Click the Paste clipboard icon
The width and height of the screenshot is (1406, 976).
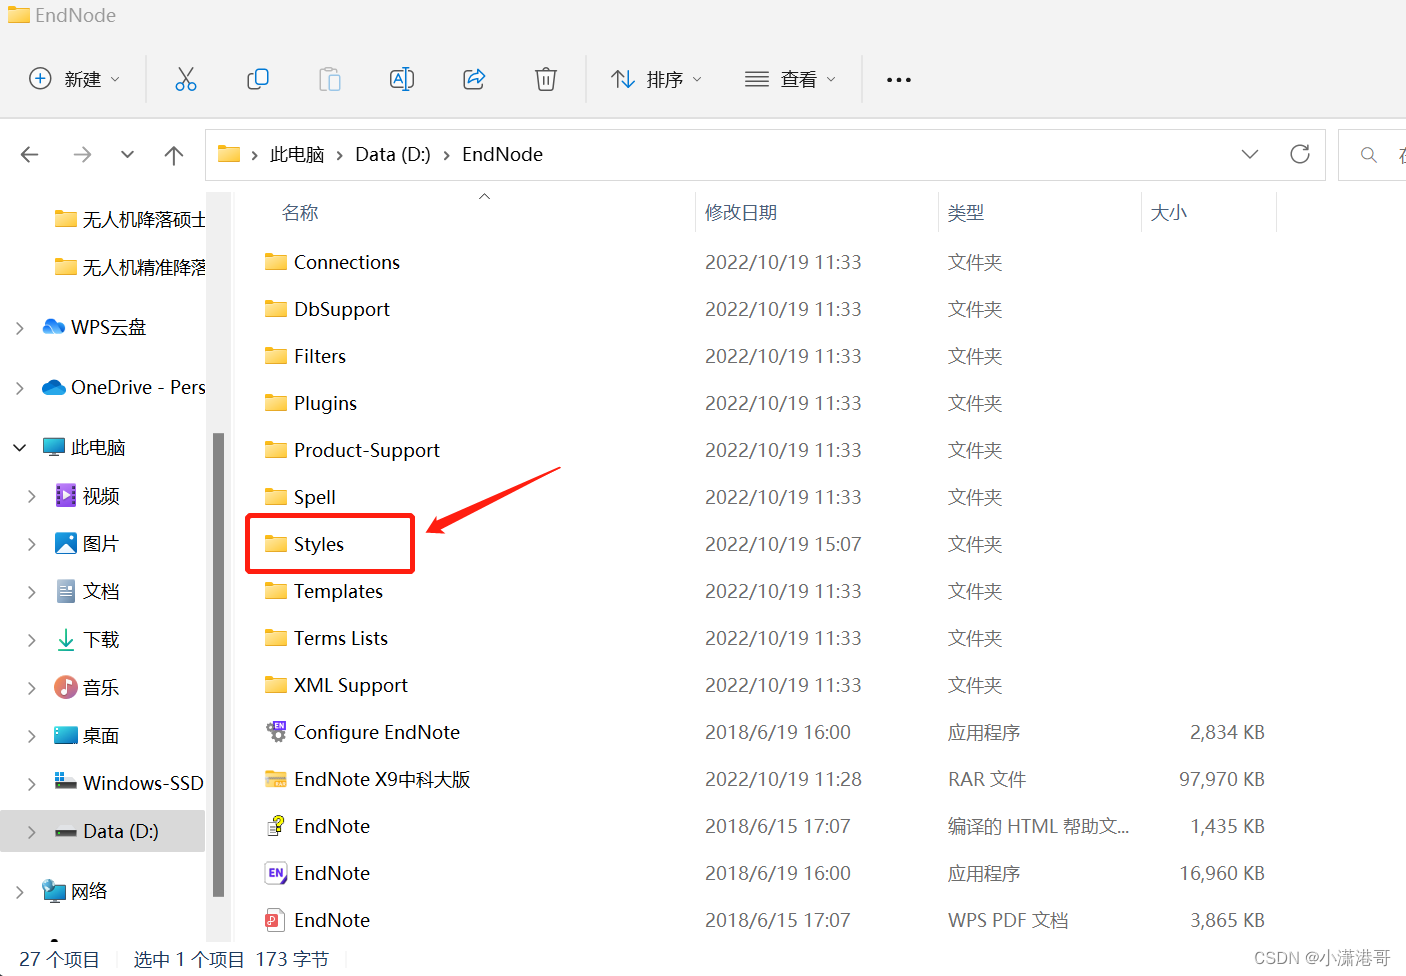click(330, 79)
